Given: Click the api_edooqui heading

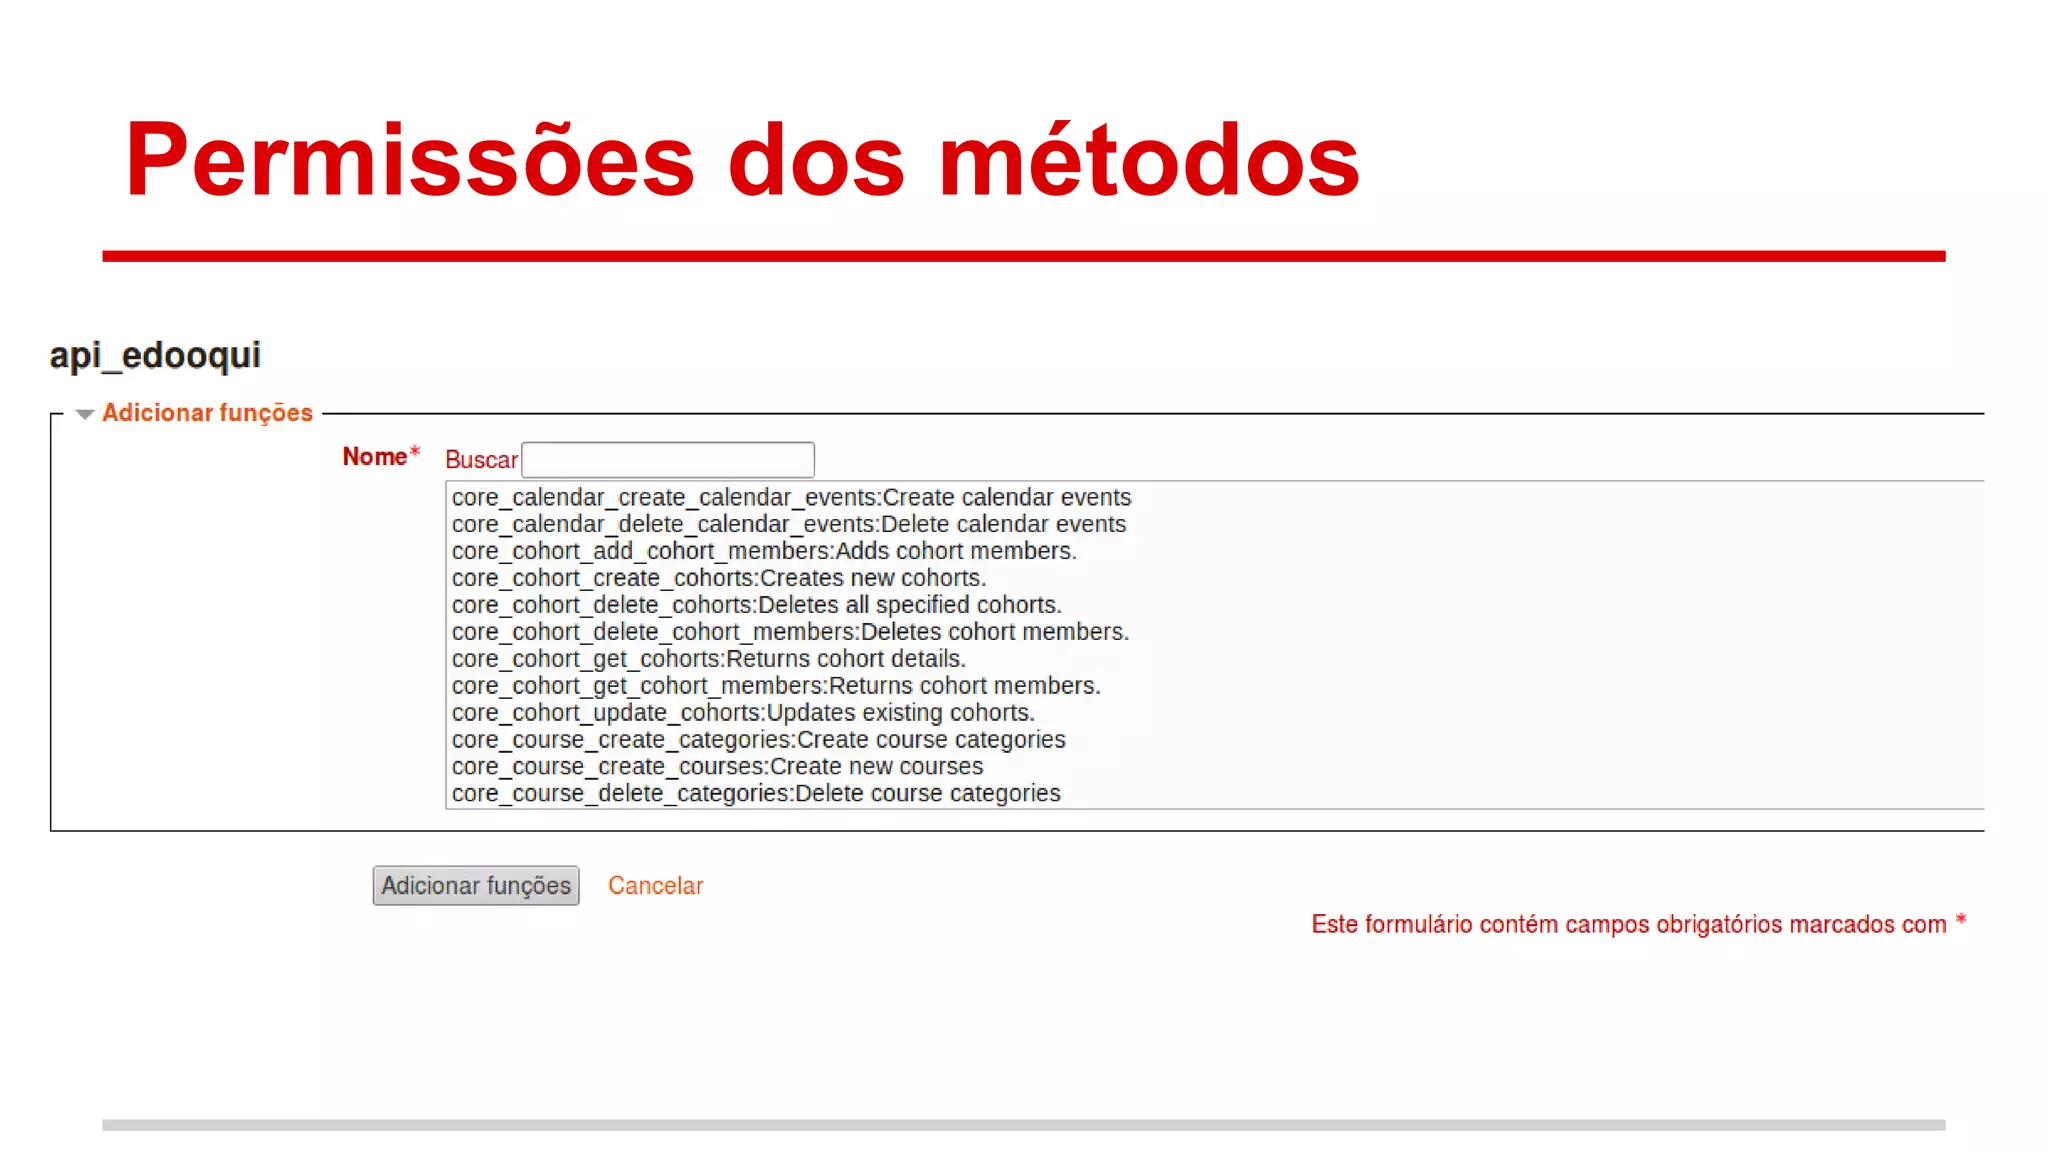Looking at the screenshot, I should [x=155, y=357].
